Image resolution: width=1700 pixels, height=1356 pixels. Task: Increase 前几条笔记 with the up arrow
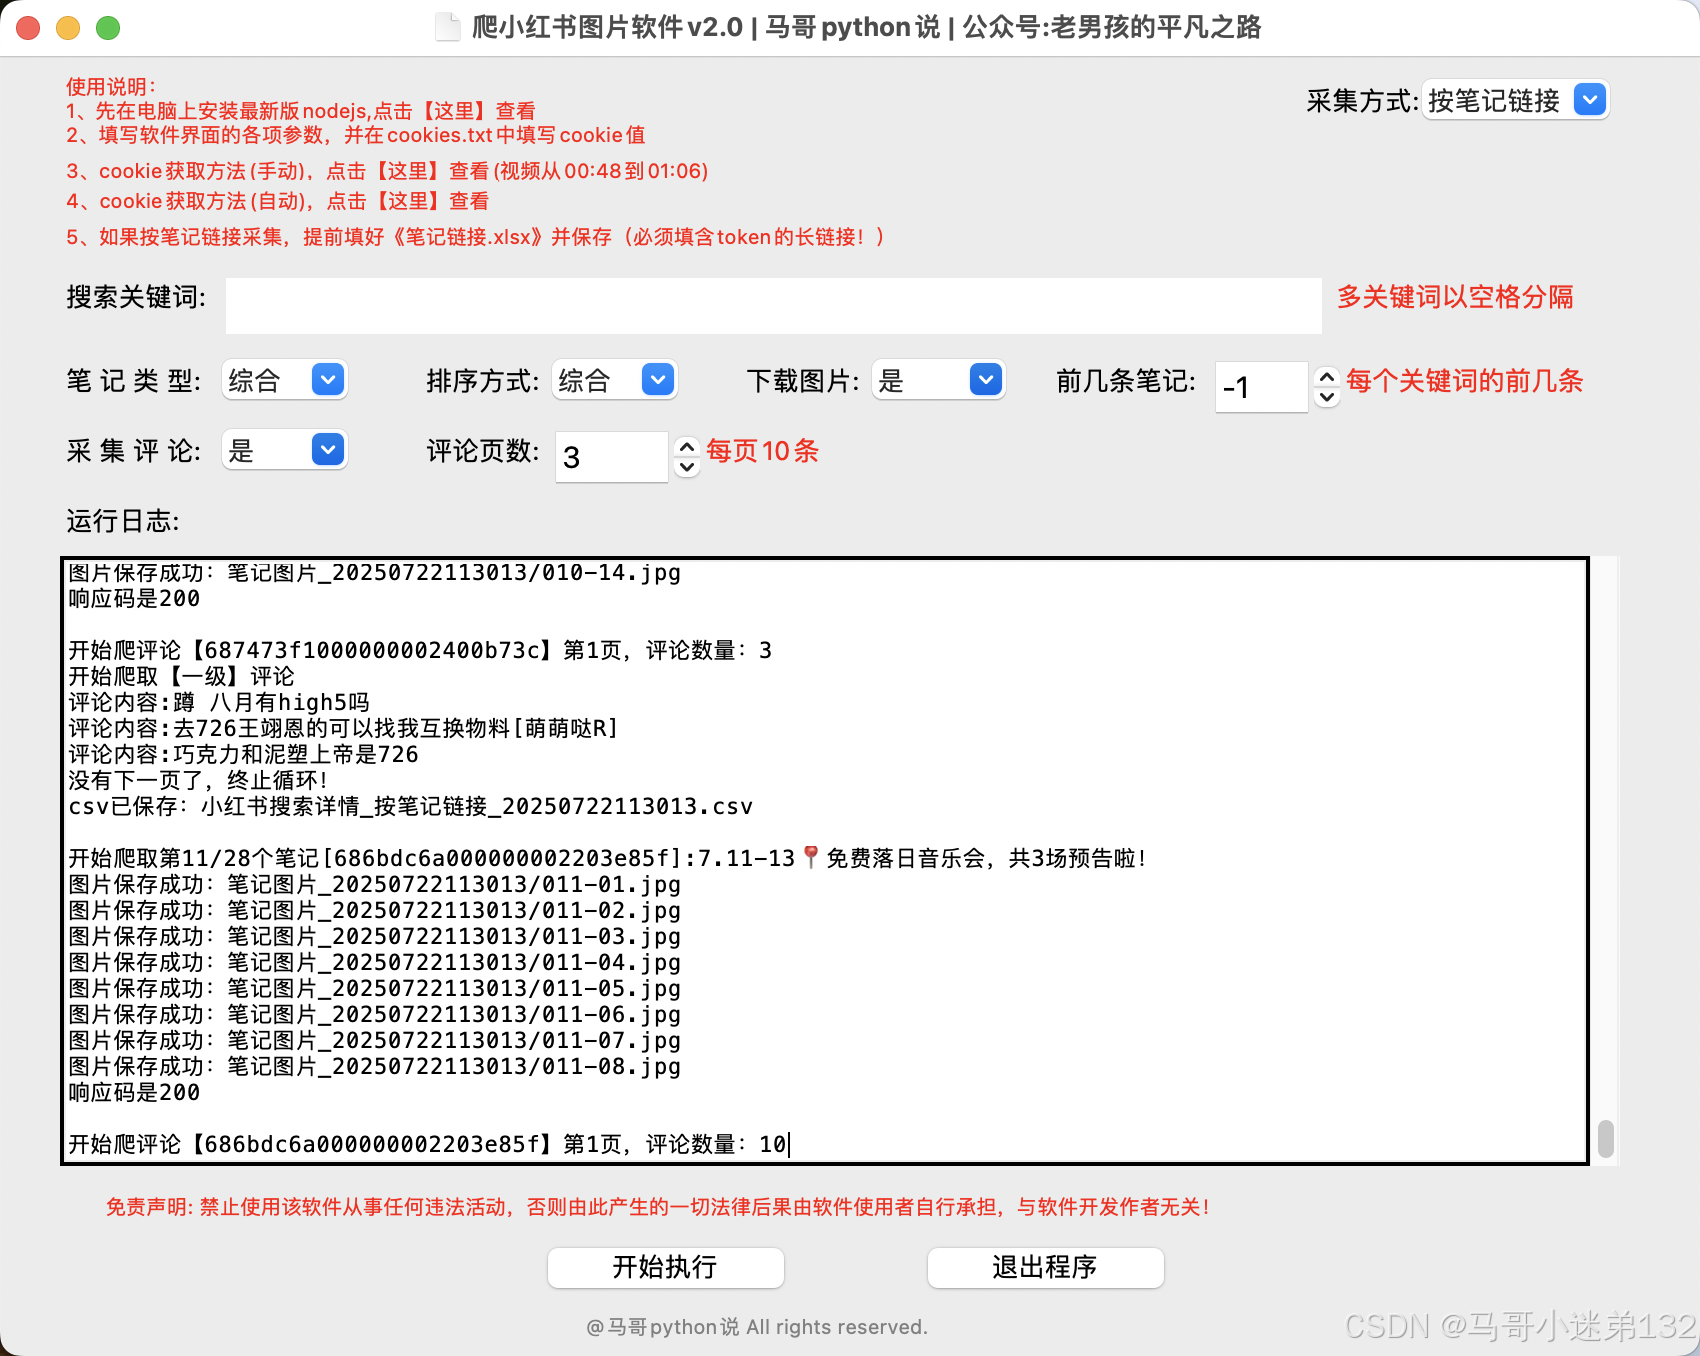pyautogui.click(x=1327, y=377)
